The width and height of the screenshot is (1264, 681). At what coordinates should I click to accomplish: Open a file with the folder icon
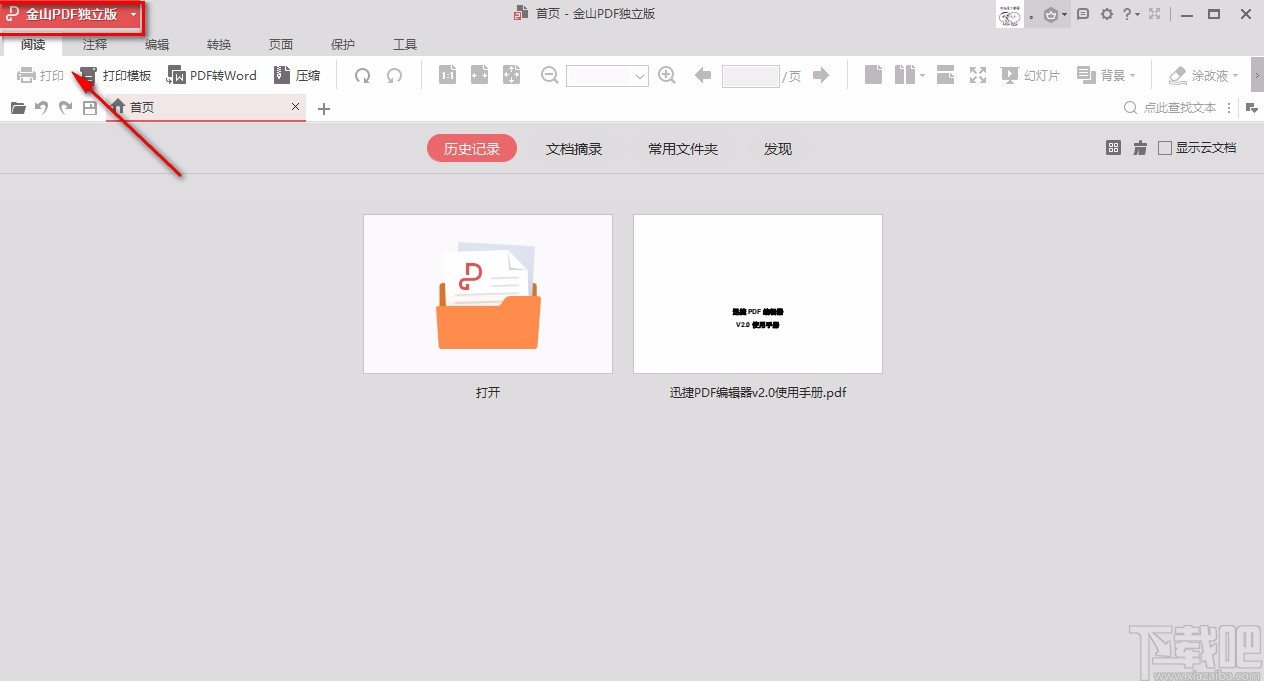tap(17, 108)
